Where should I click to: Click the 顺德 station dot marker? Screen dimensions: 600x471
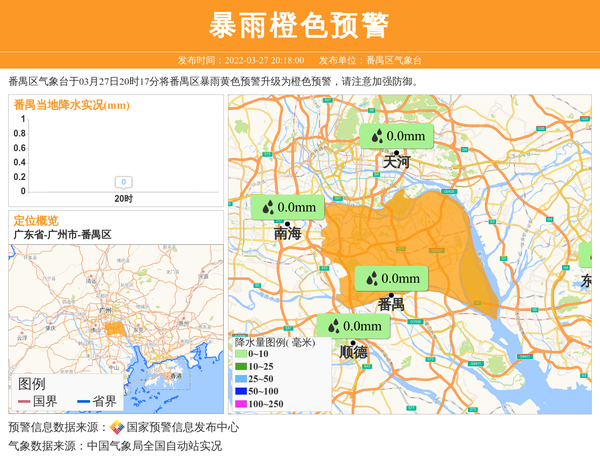pos(352,341)
